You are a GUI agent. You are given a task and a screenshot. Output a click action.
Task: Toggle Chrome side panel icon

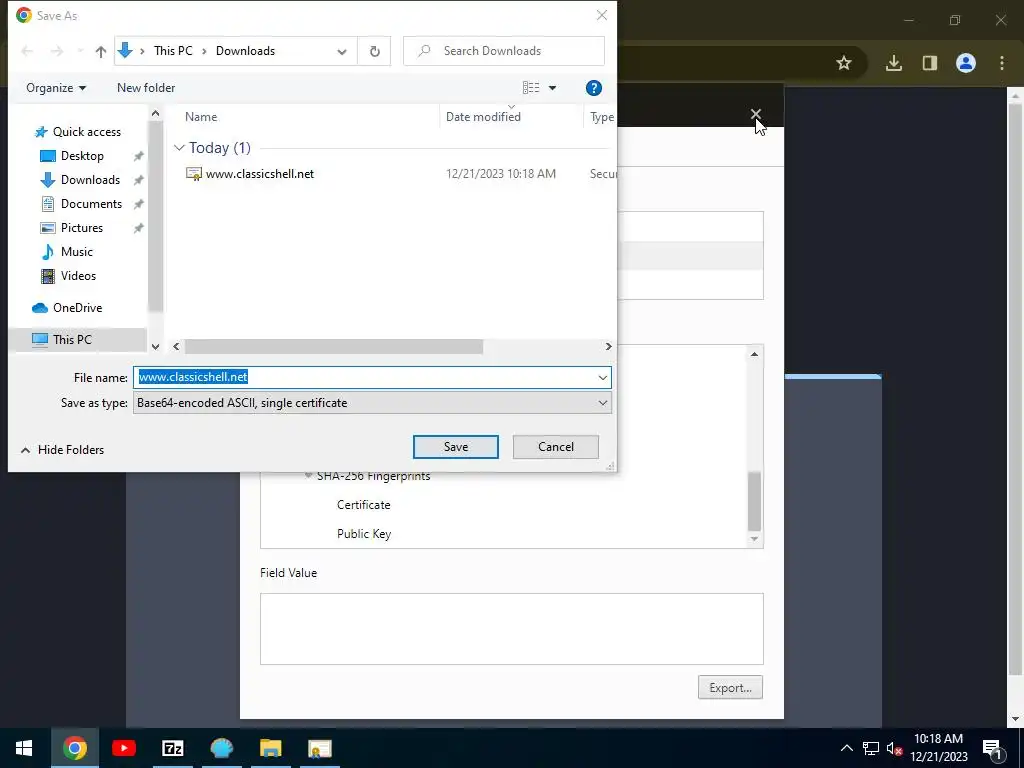tap(929, 63)
